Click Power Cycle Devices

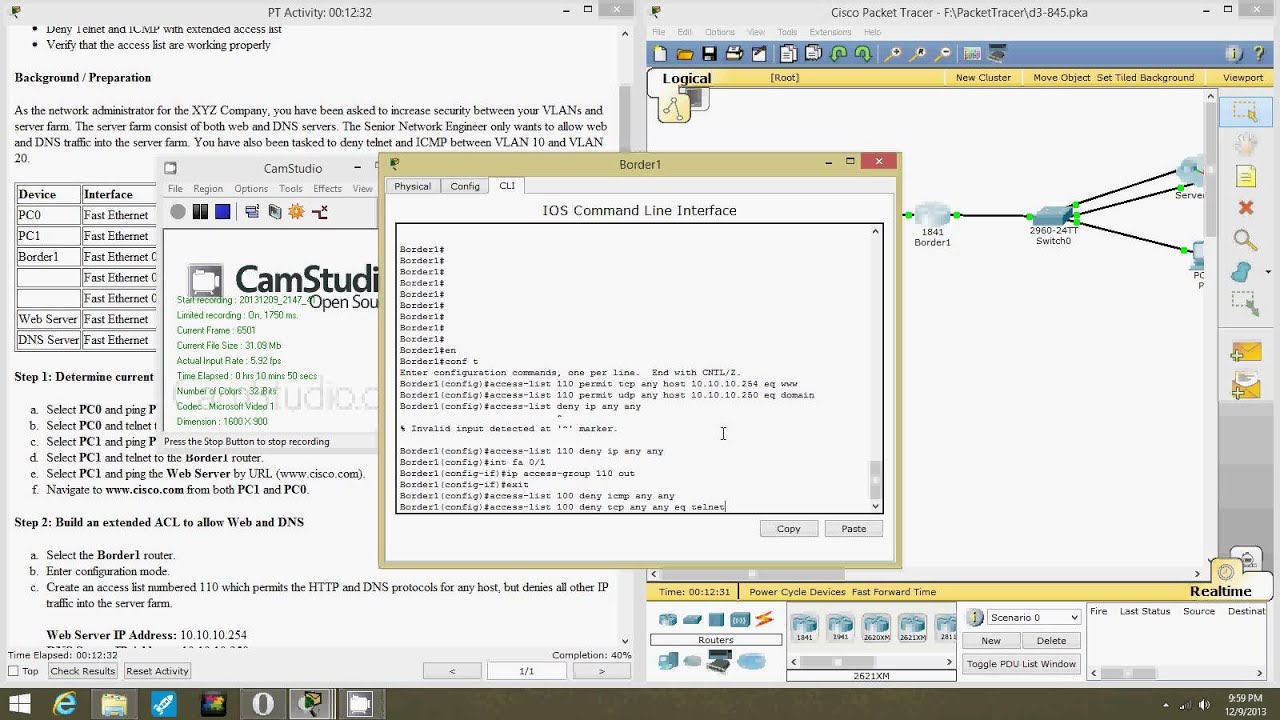[797, 592]
